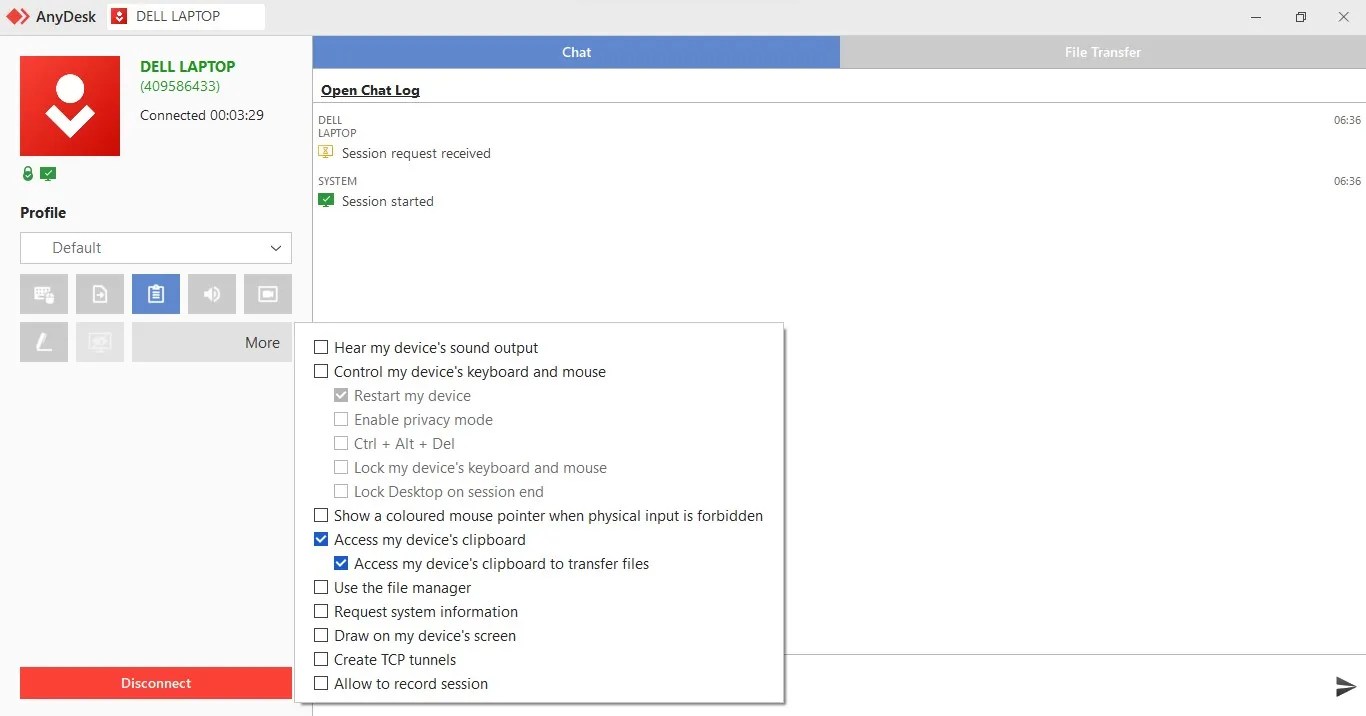1366x716 pixels.
Task: Check the Restart my device option
Action: pyautogui.click(x=341, y=395)
